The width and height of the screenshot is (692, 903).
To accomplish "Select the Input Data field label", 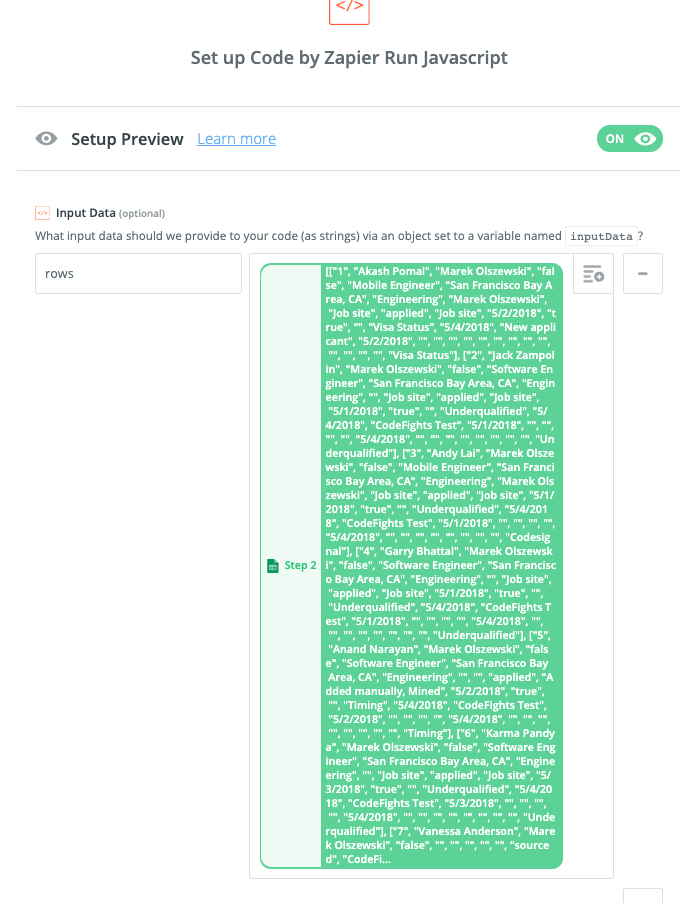I will coord(86,213).
